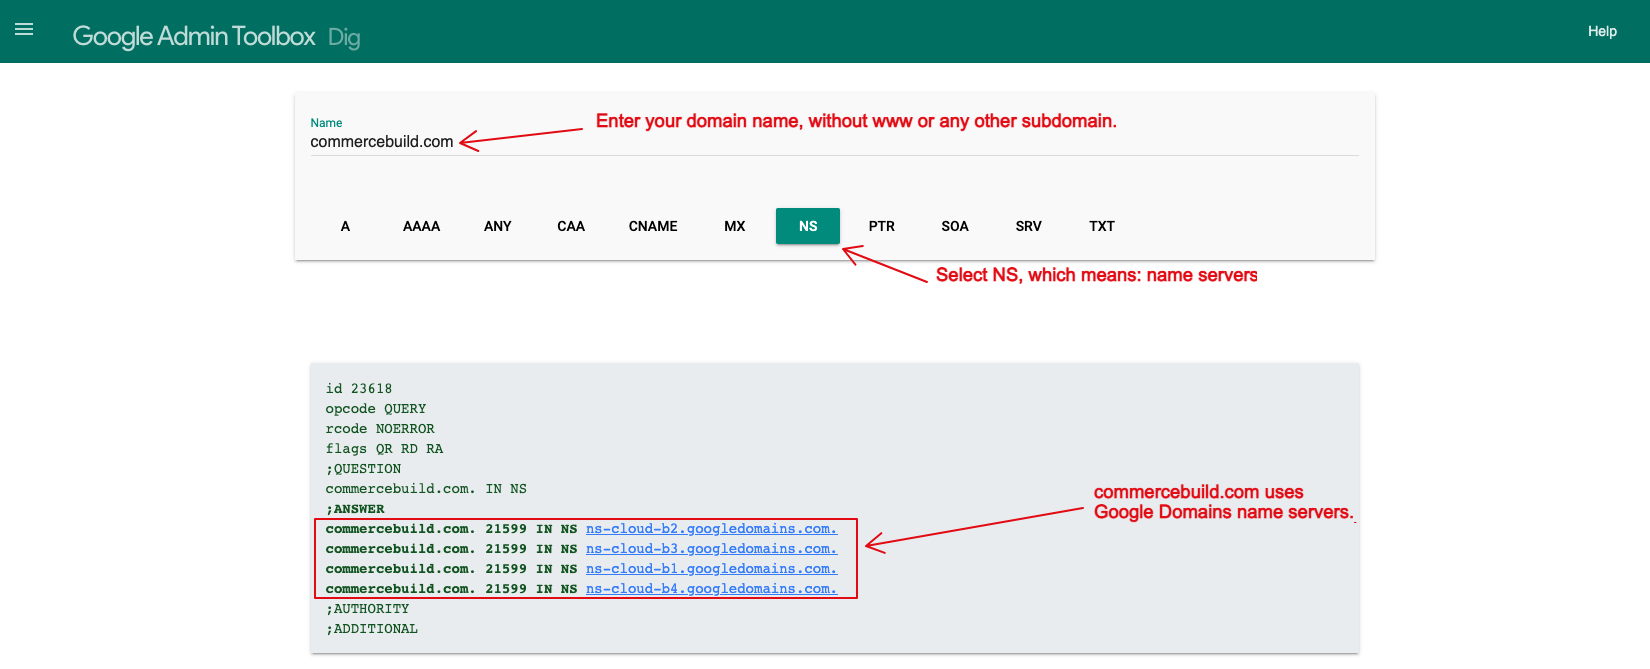This screenshot has height=669, width=1650.
Task: Click the 'rcode NOERROR' line
Action: [x=380, y=429]
